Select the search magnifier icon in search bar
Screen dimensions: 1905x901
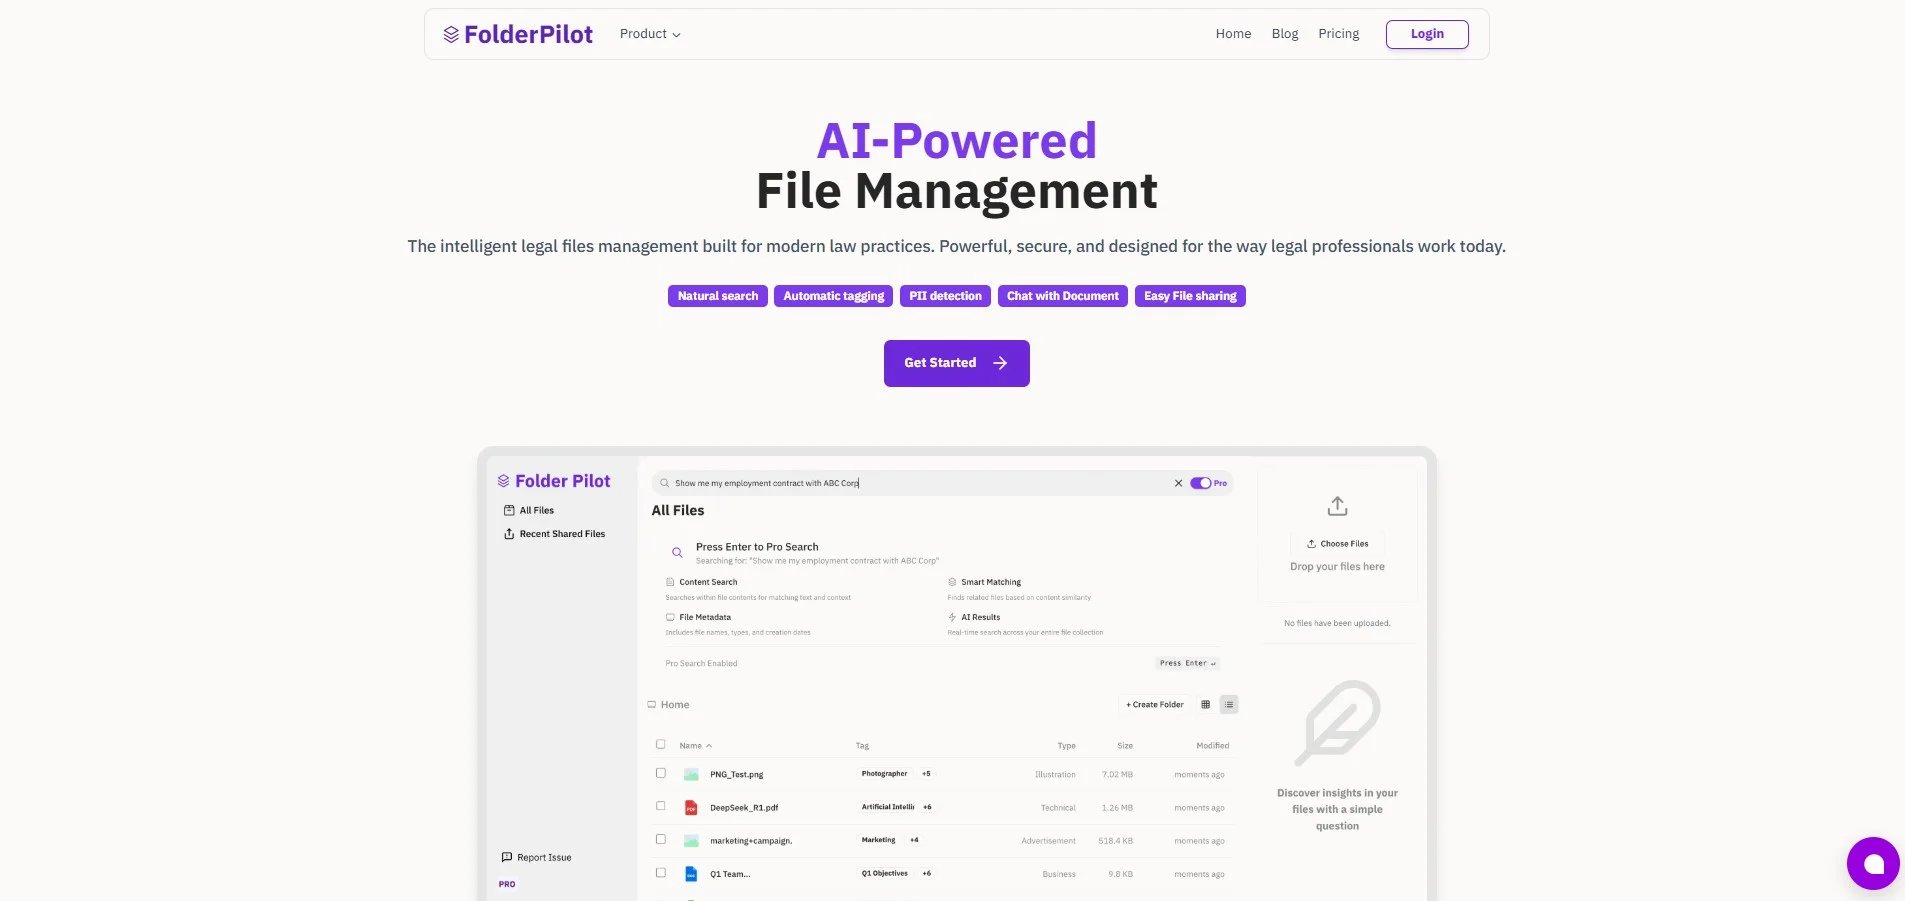pyautogui.click(x=665, y=483)
